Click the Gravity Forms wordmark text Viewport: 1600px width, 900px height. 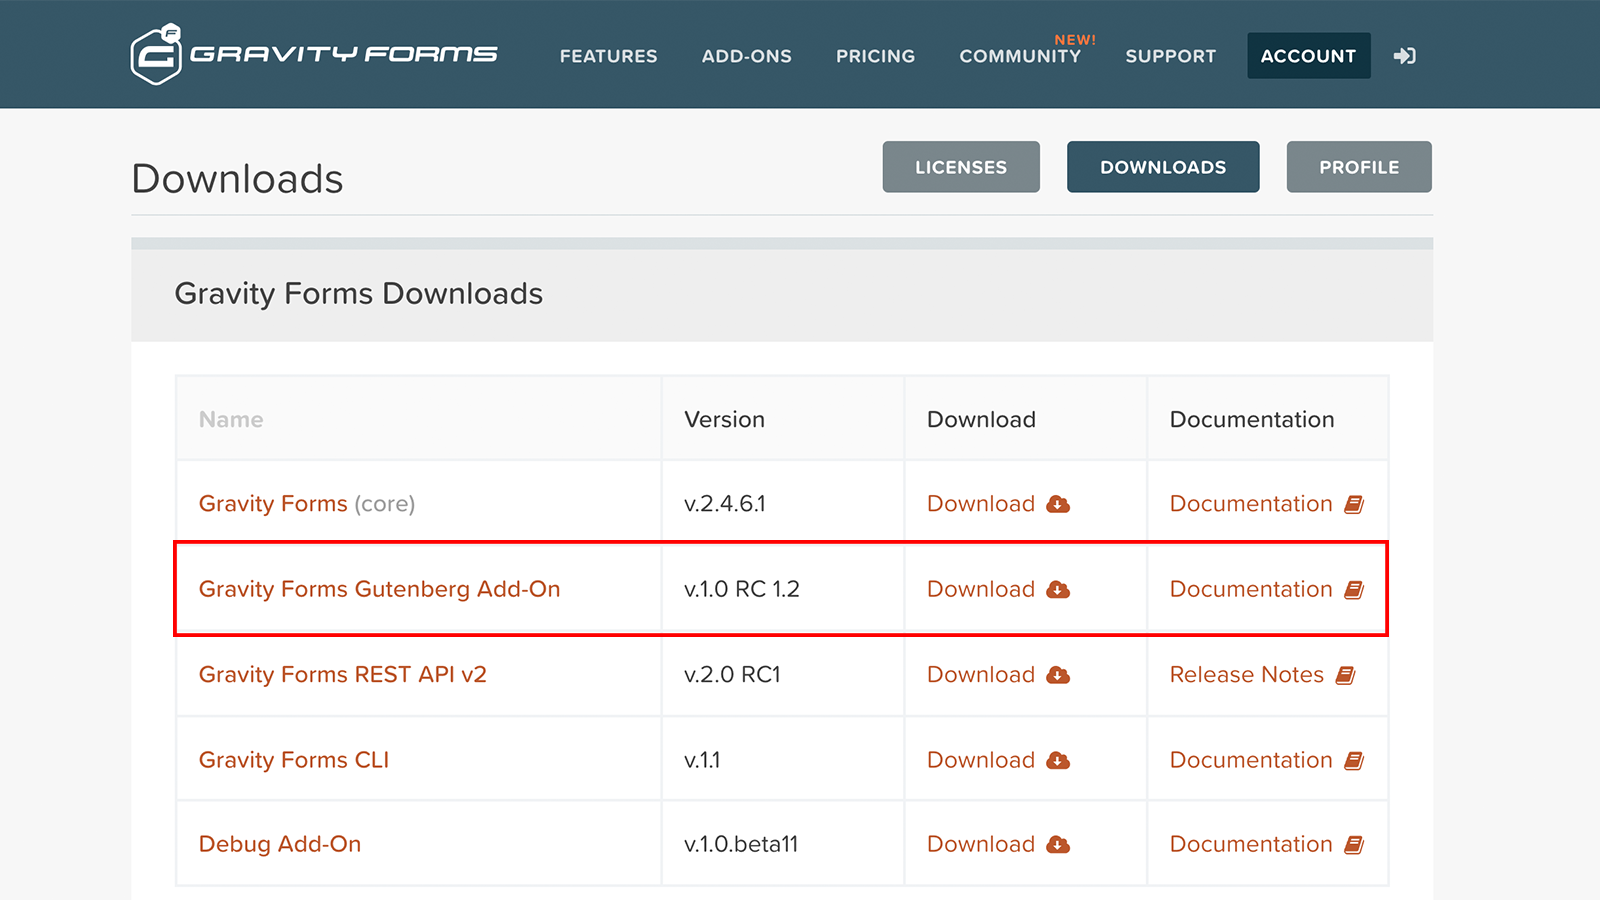point(343,54)
